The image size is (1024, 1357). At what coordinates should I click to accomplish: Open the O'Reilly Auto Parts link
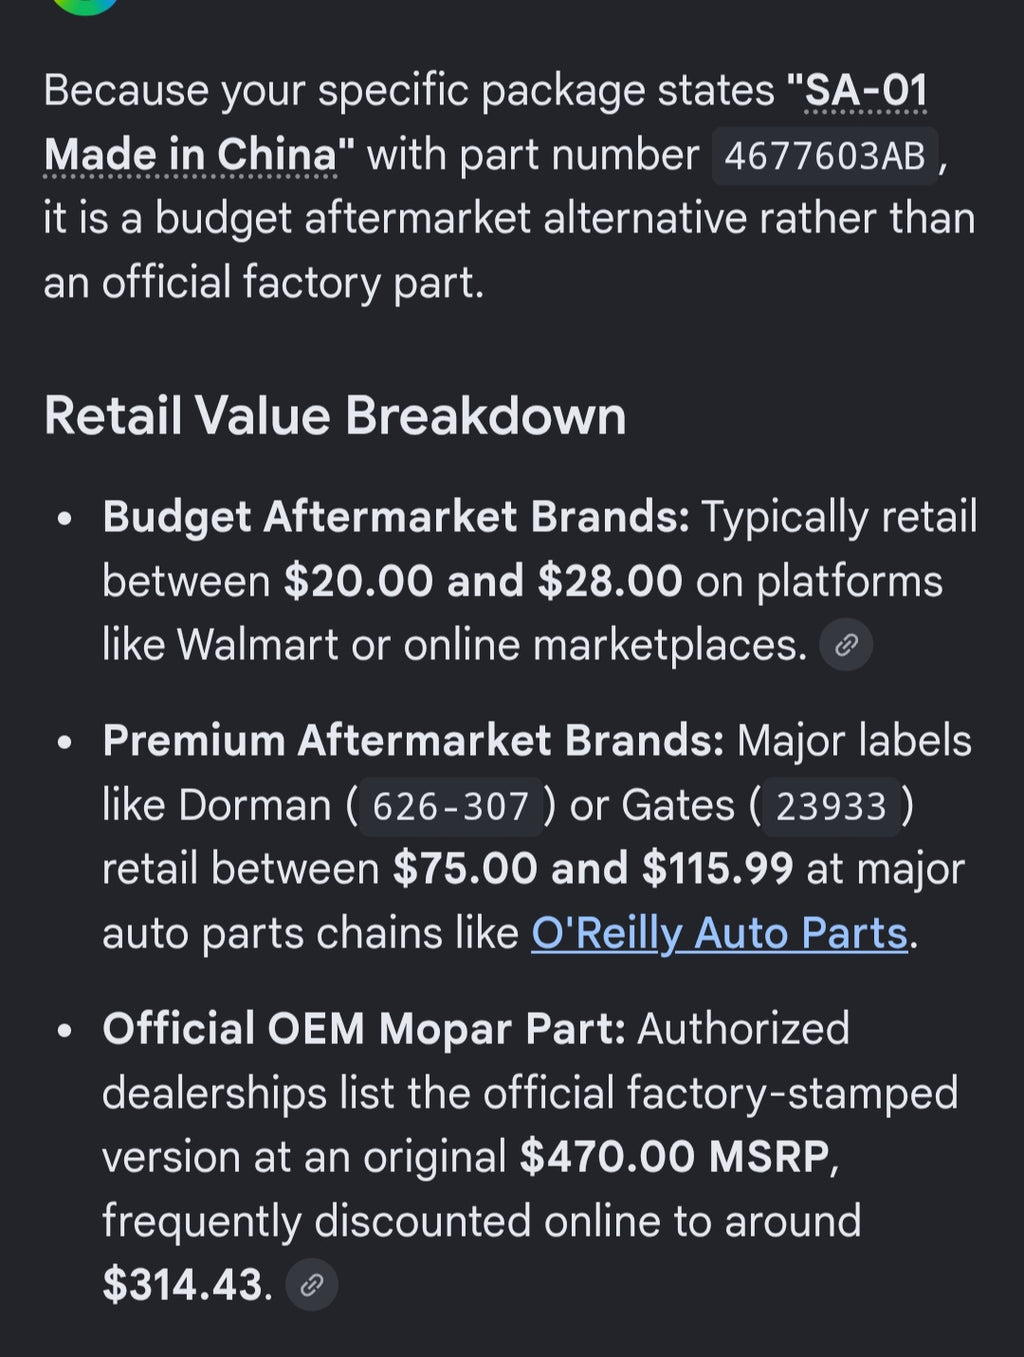click(719, 933)
